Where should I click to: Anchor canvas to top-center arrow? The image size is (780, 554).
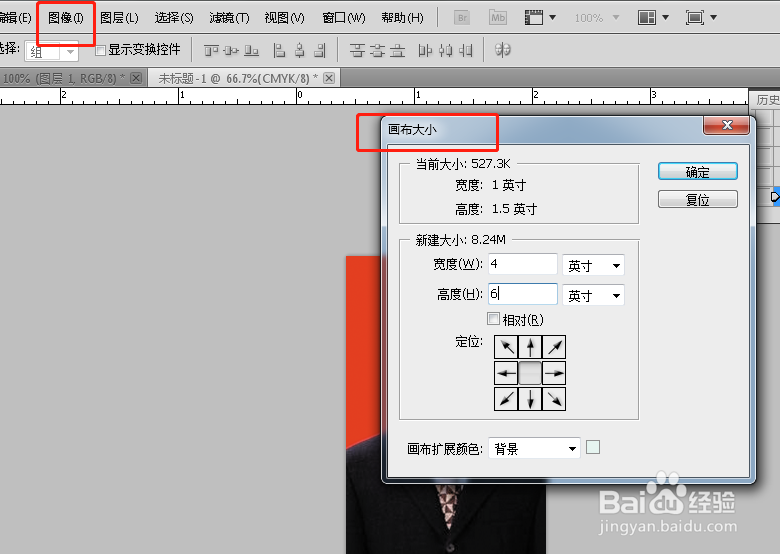[530, 347]
